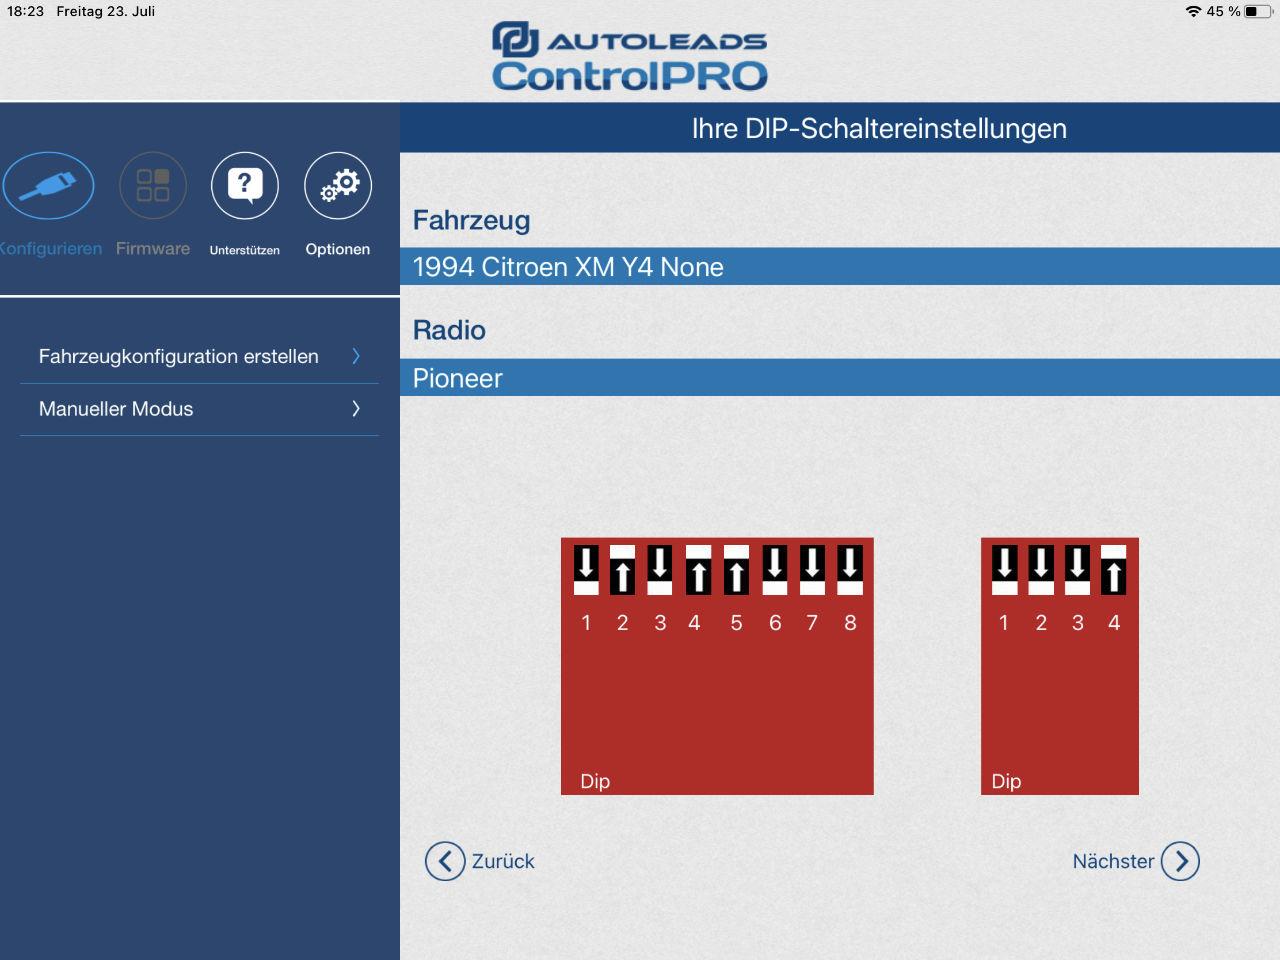
Task: Click the Fahrzeug heading
Action: [x=471, y=220]
